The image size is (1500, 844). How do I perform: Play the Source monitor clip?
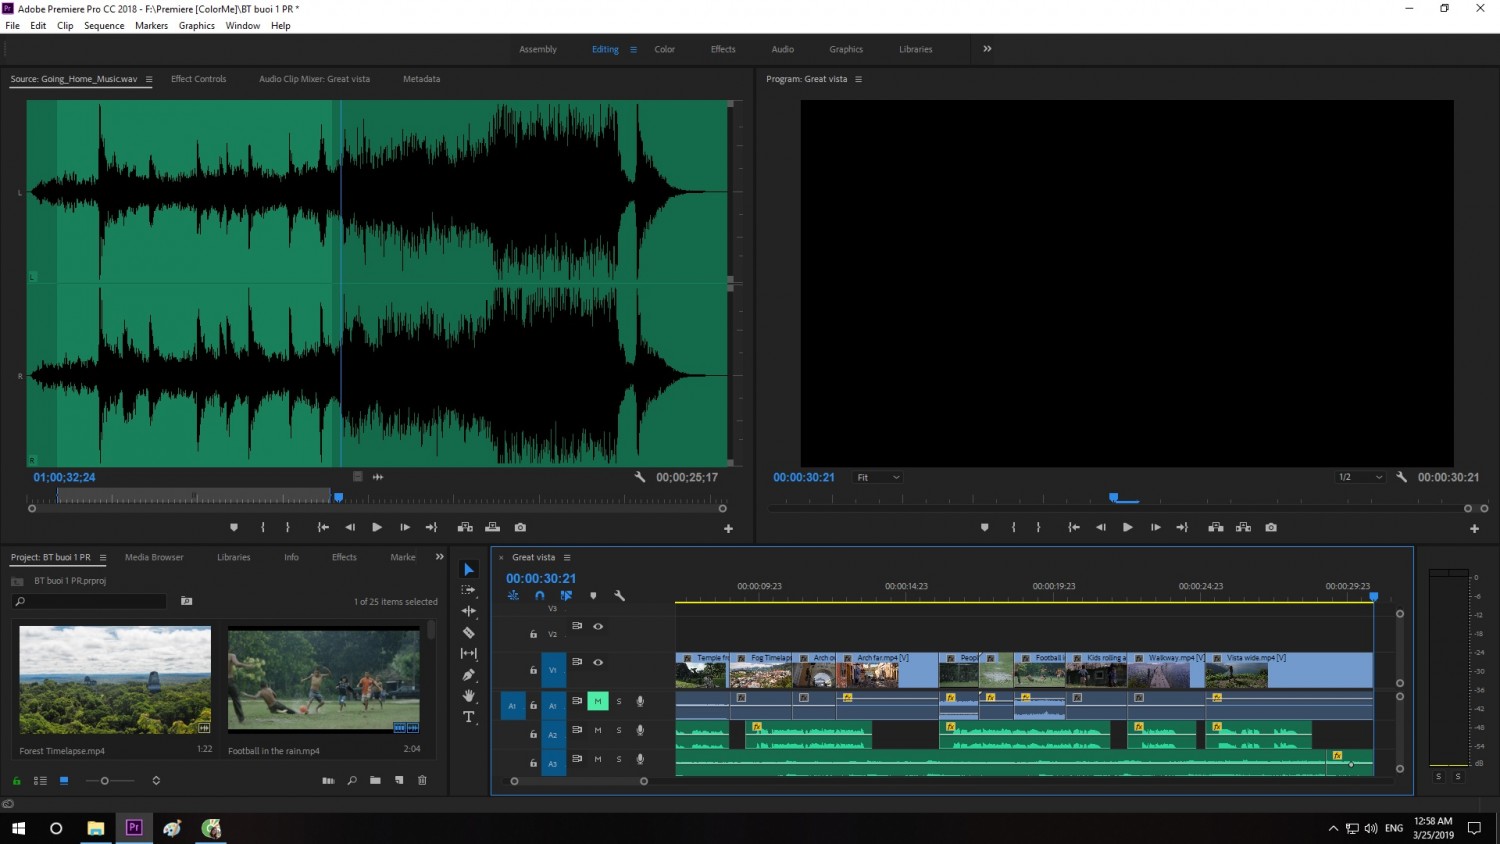point(376,527)
